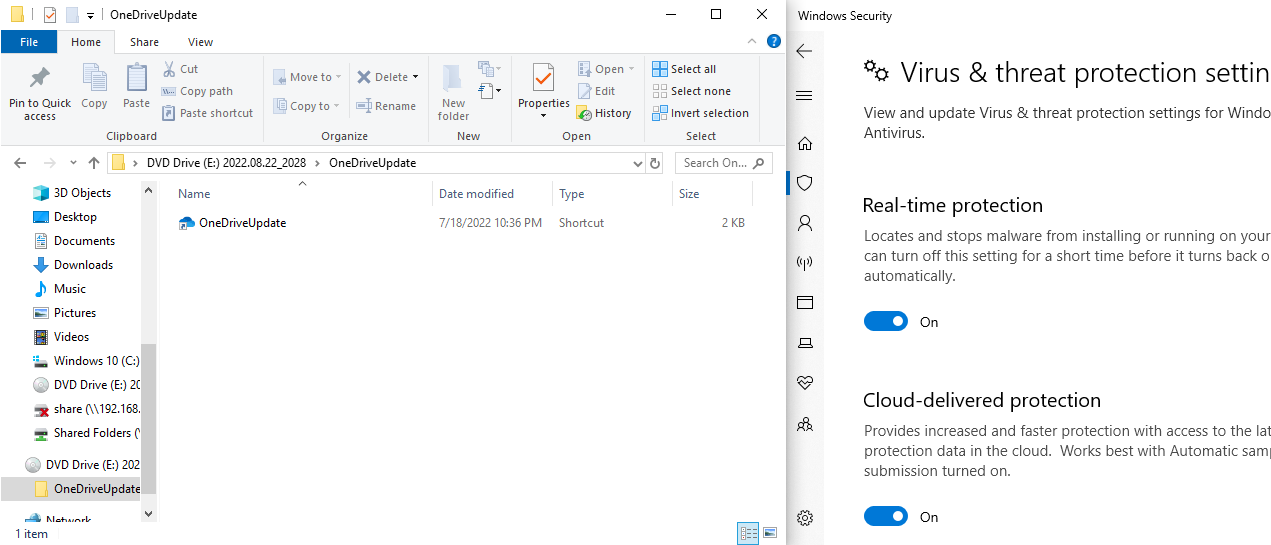Turn off Cloud-delivered protection toggle

click(x=886, y=517)
